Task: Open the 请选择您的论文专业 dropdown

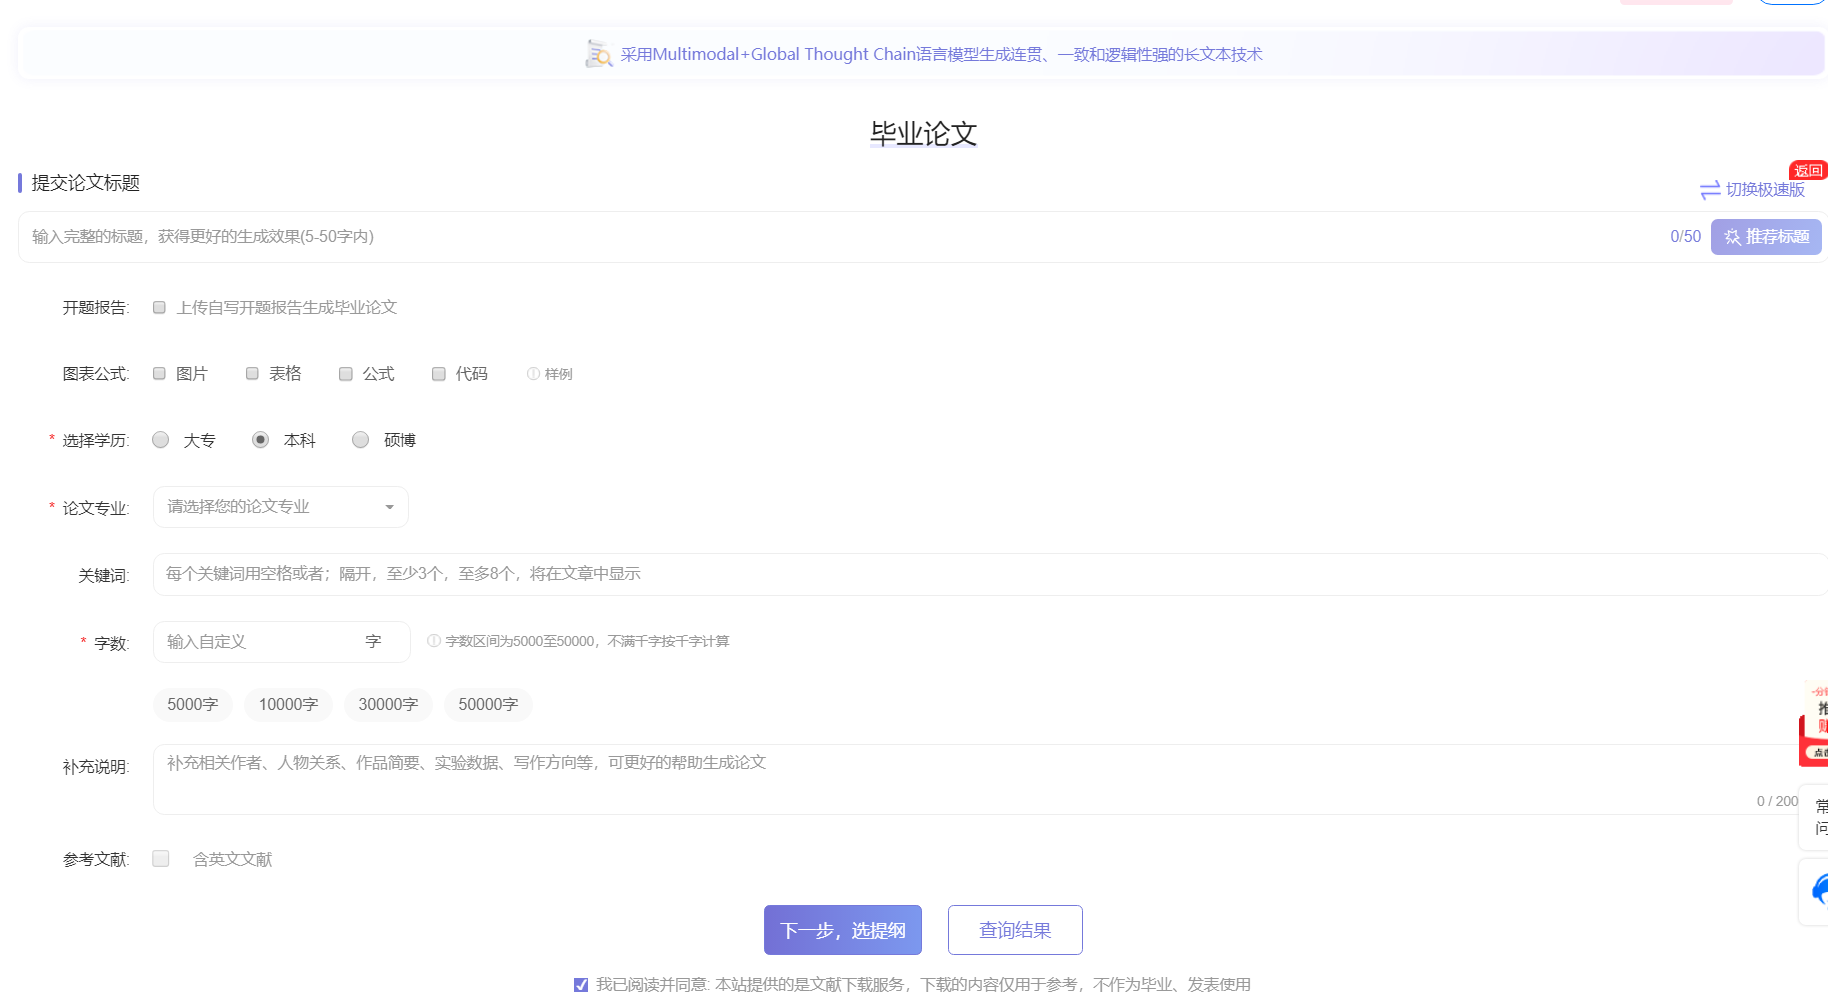Action: pos(281,507)
